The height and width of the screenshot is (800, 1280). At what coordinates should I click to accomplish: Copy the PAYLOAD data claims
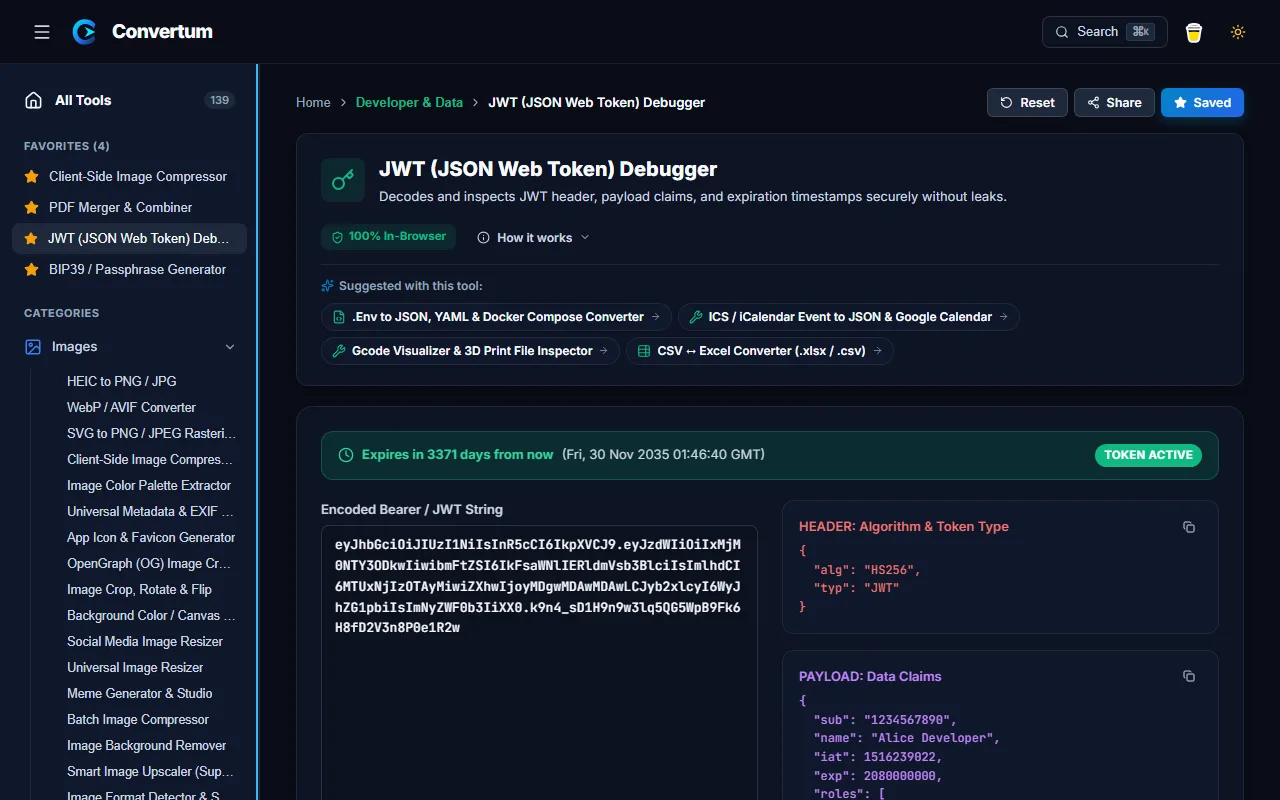click(1189, 677)
